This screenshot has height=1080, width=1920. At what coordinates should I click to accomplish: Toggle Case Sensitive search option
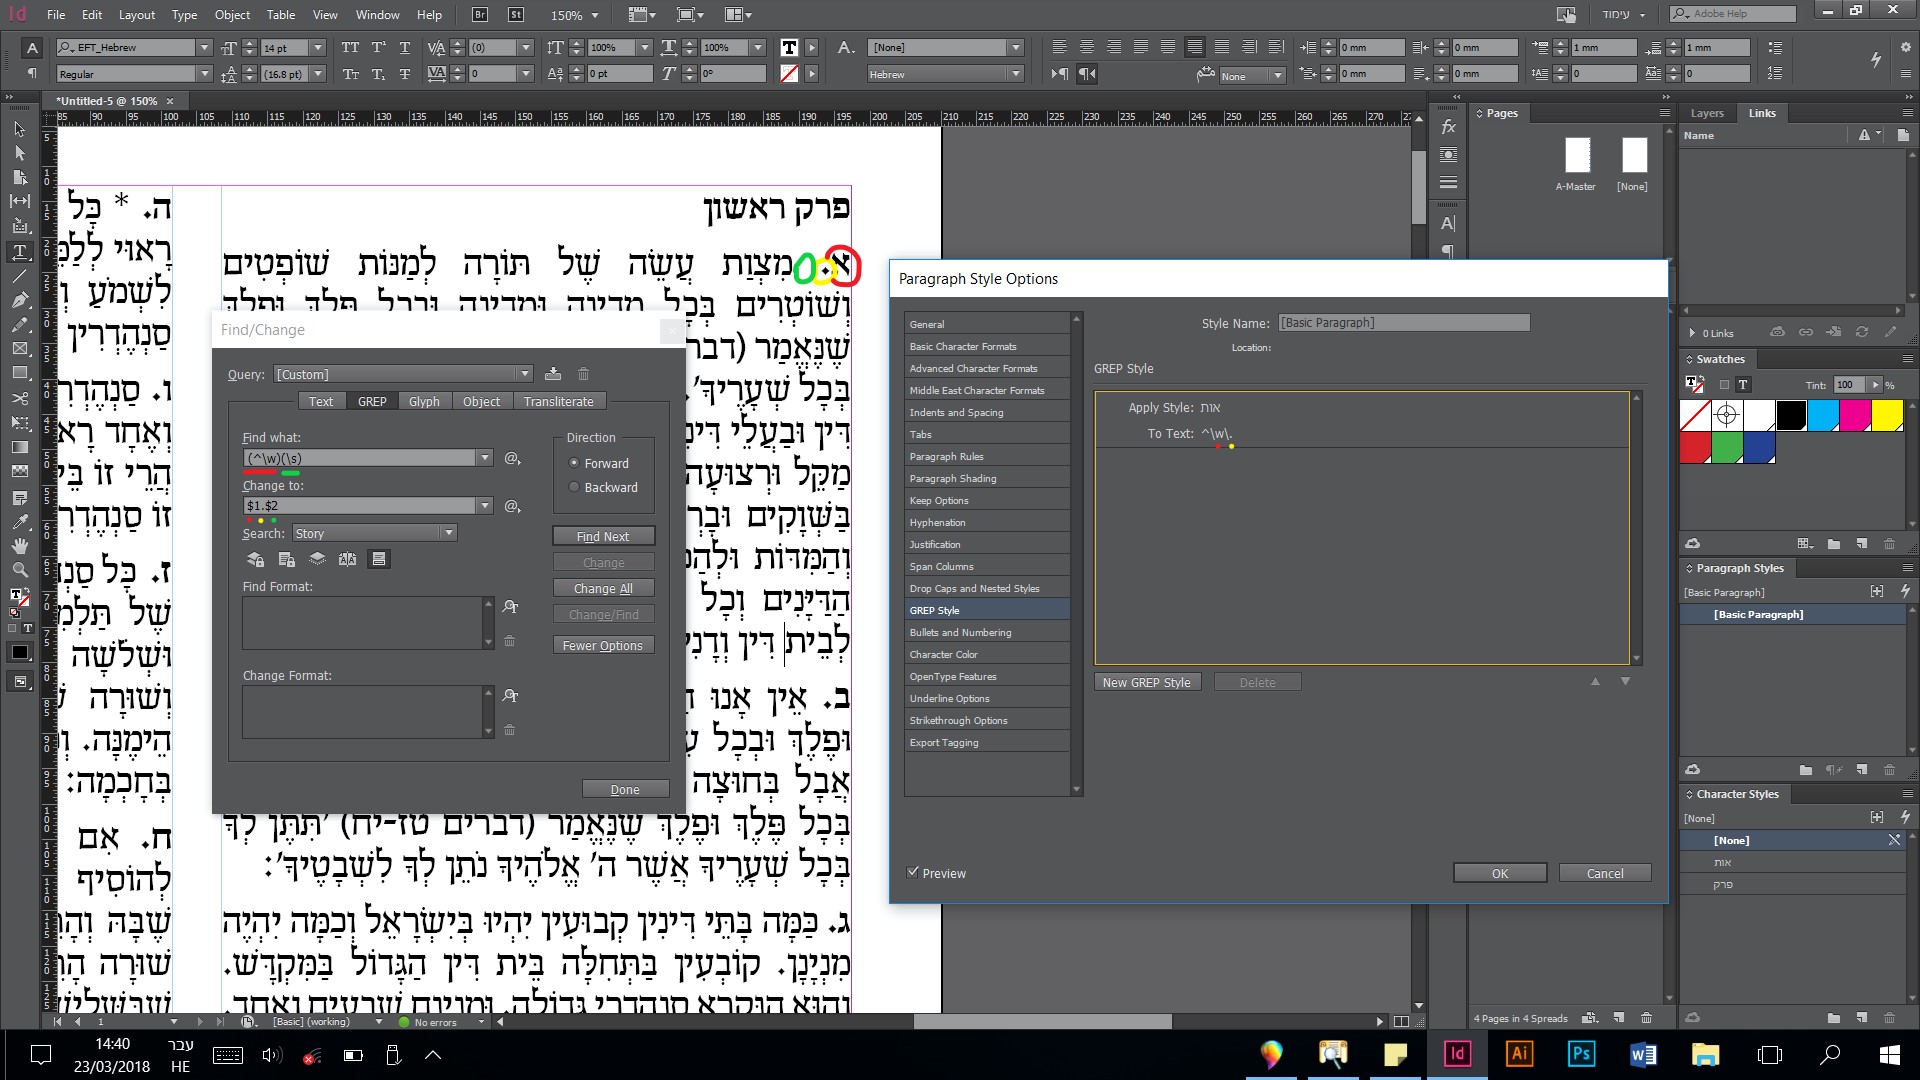tap(347, 559)
